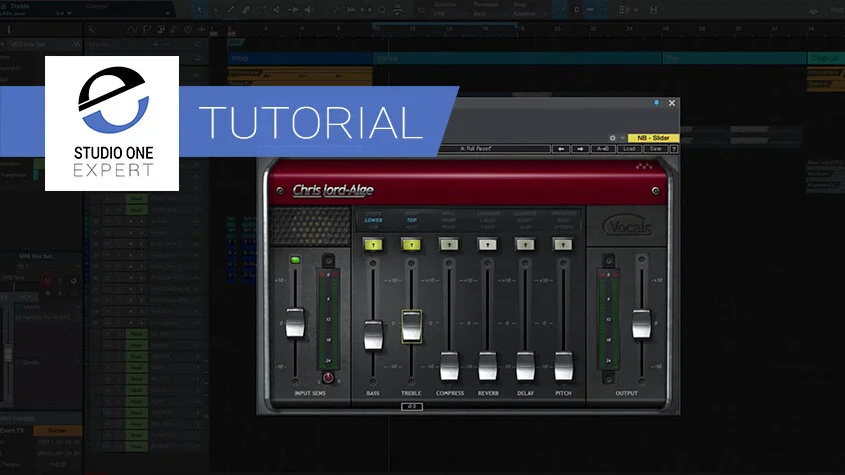Click the Output fader handle
Screen dimensions: 845x475
pyautogui.click(x=641, y=323)
